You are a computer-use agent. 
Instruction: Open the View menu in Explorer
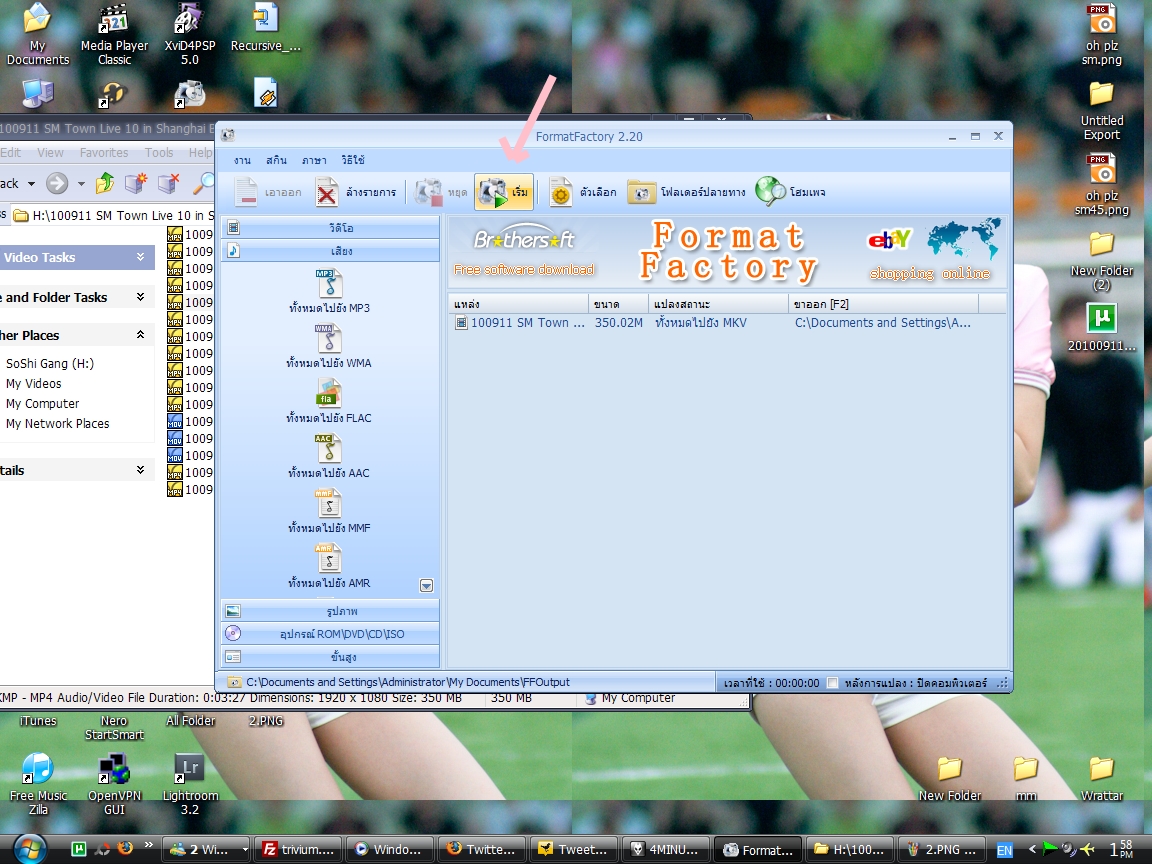pos(50,153)
